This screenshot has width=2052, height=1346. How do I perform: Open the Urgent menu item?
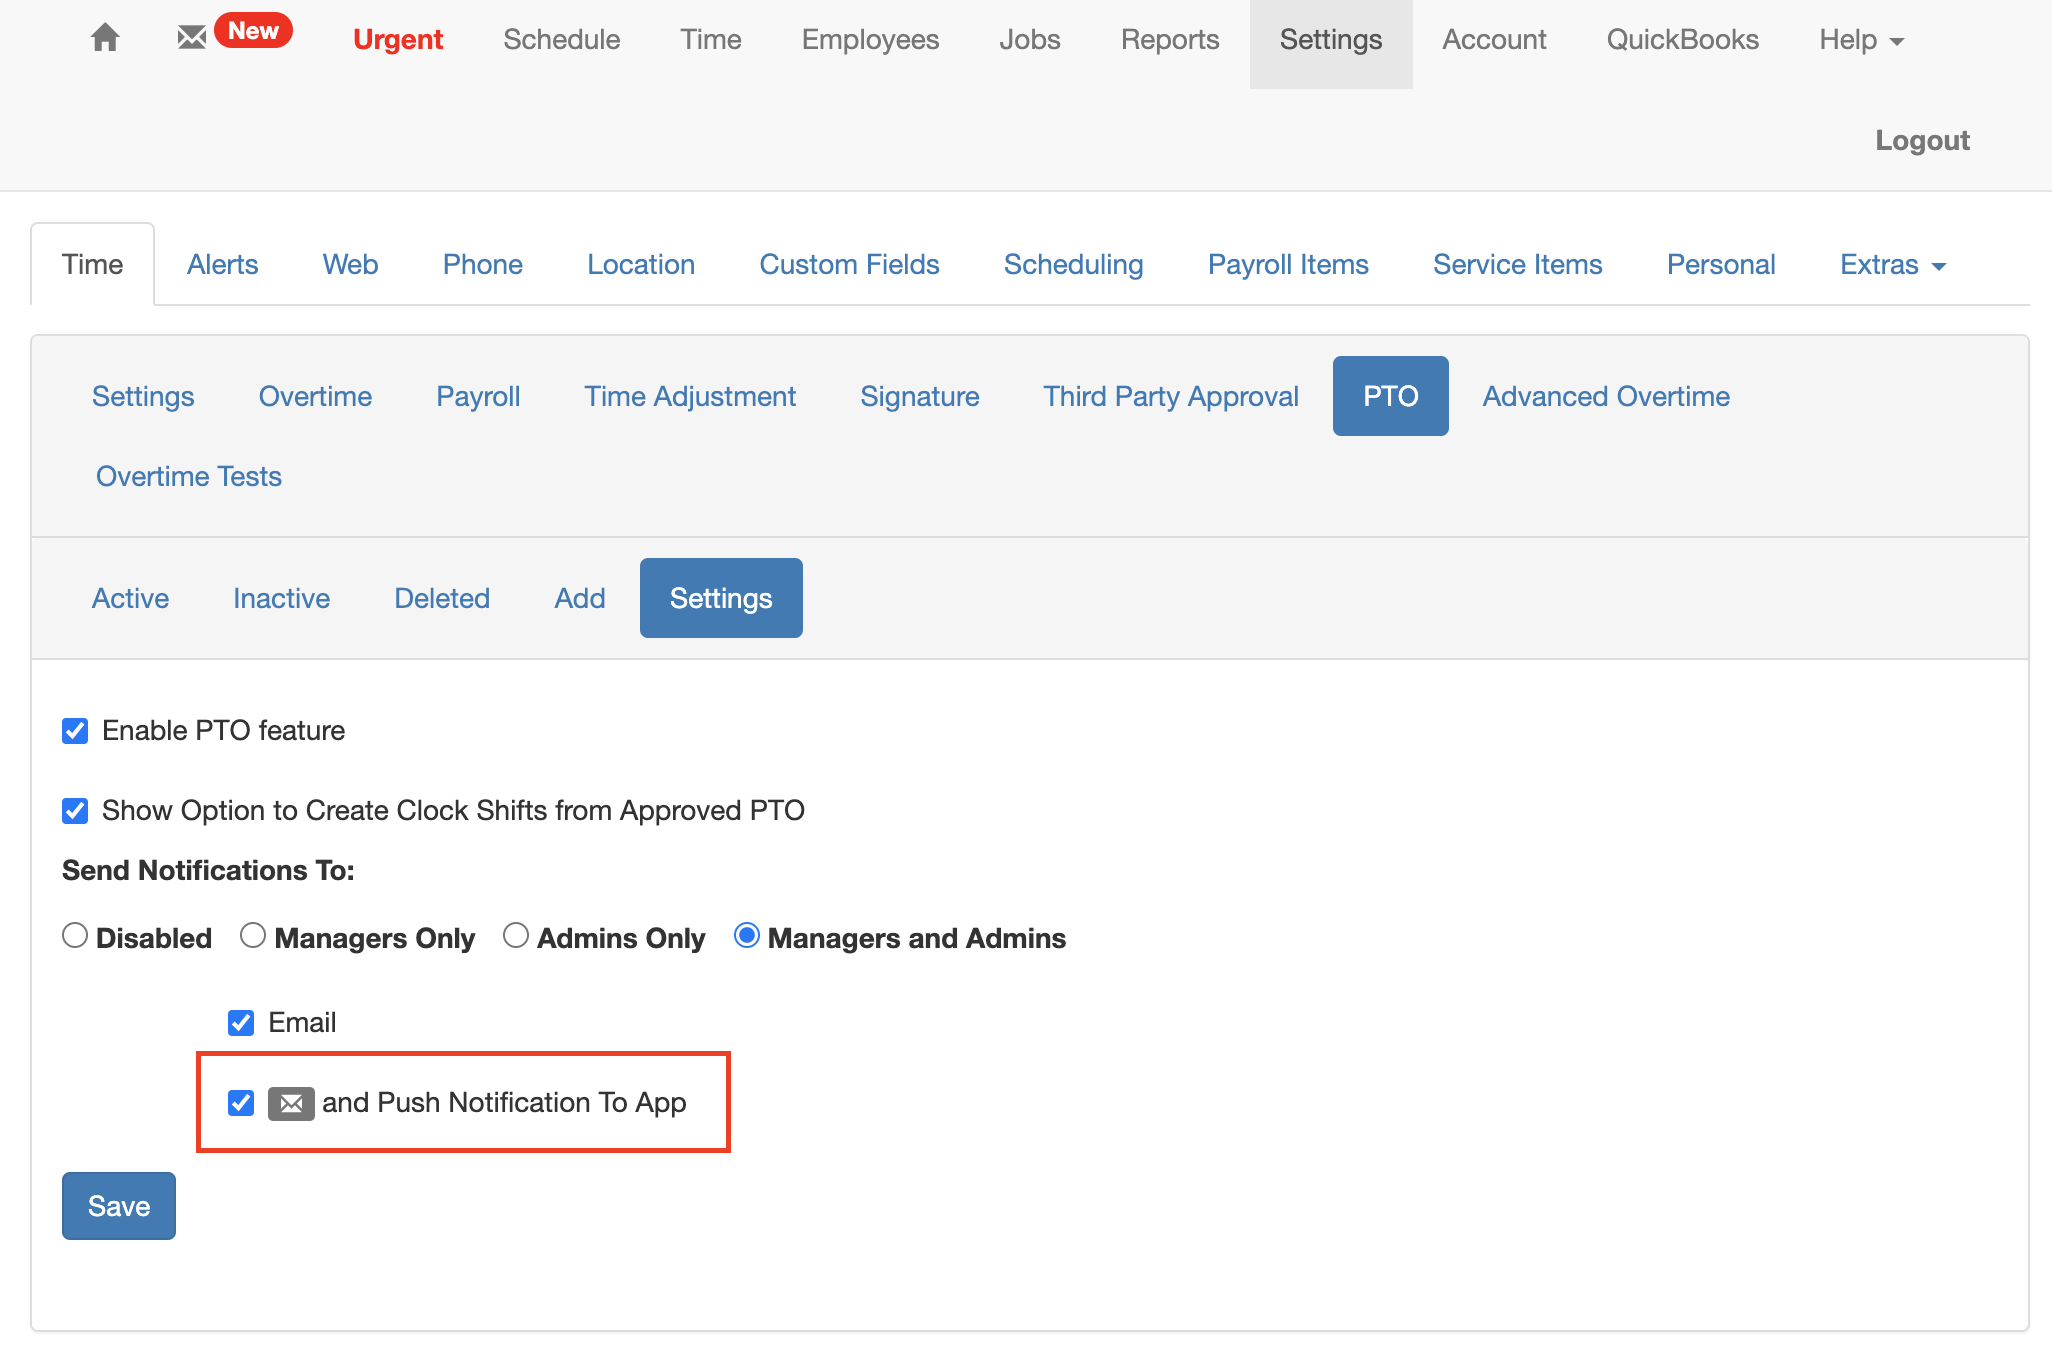pyautogui.click(x=398, y=40)
